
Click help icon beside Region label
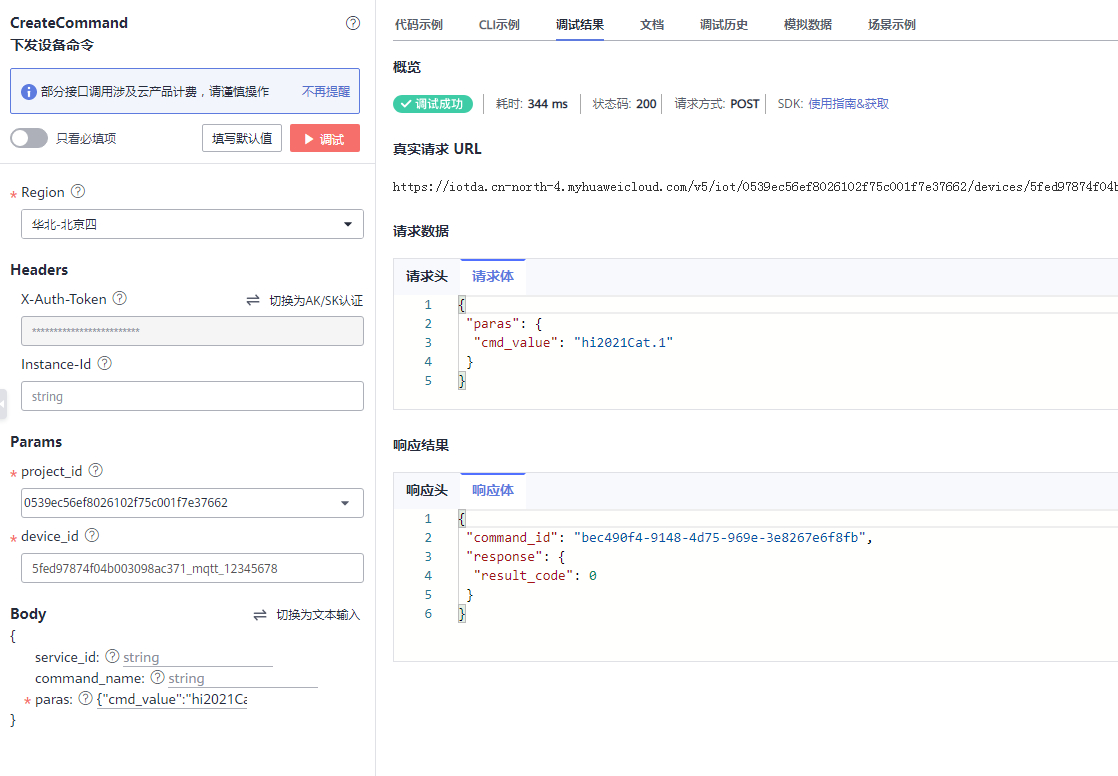[x=78, y=191]
